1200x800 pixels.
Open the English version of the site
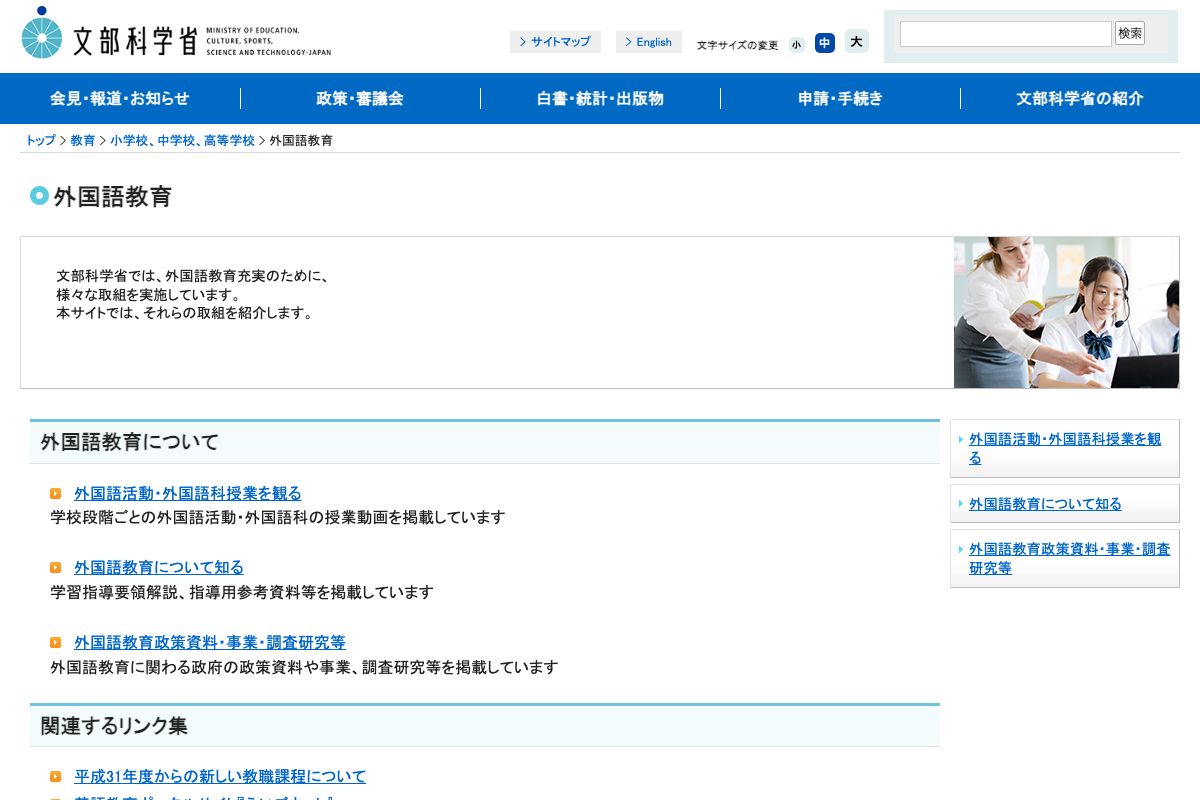pyautogui.click(x=650, y=42)
